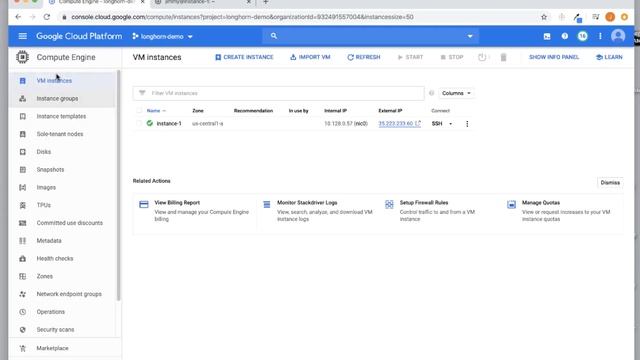Open more actions menu for instance-1

tap(467, 124)
